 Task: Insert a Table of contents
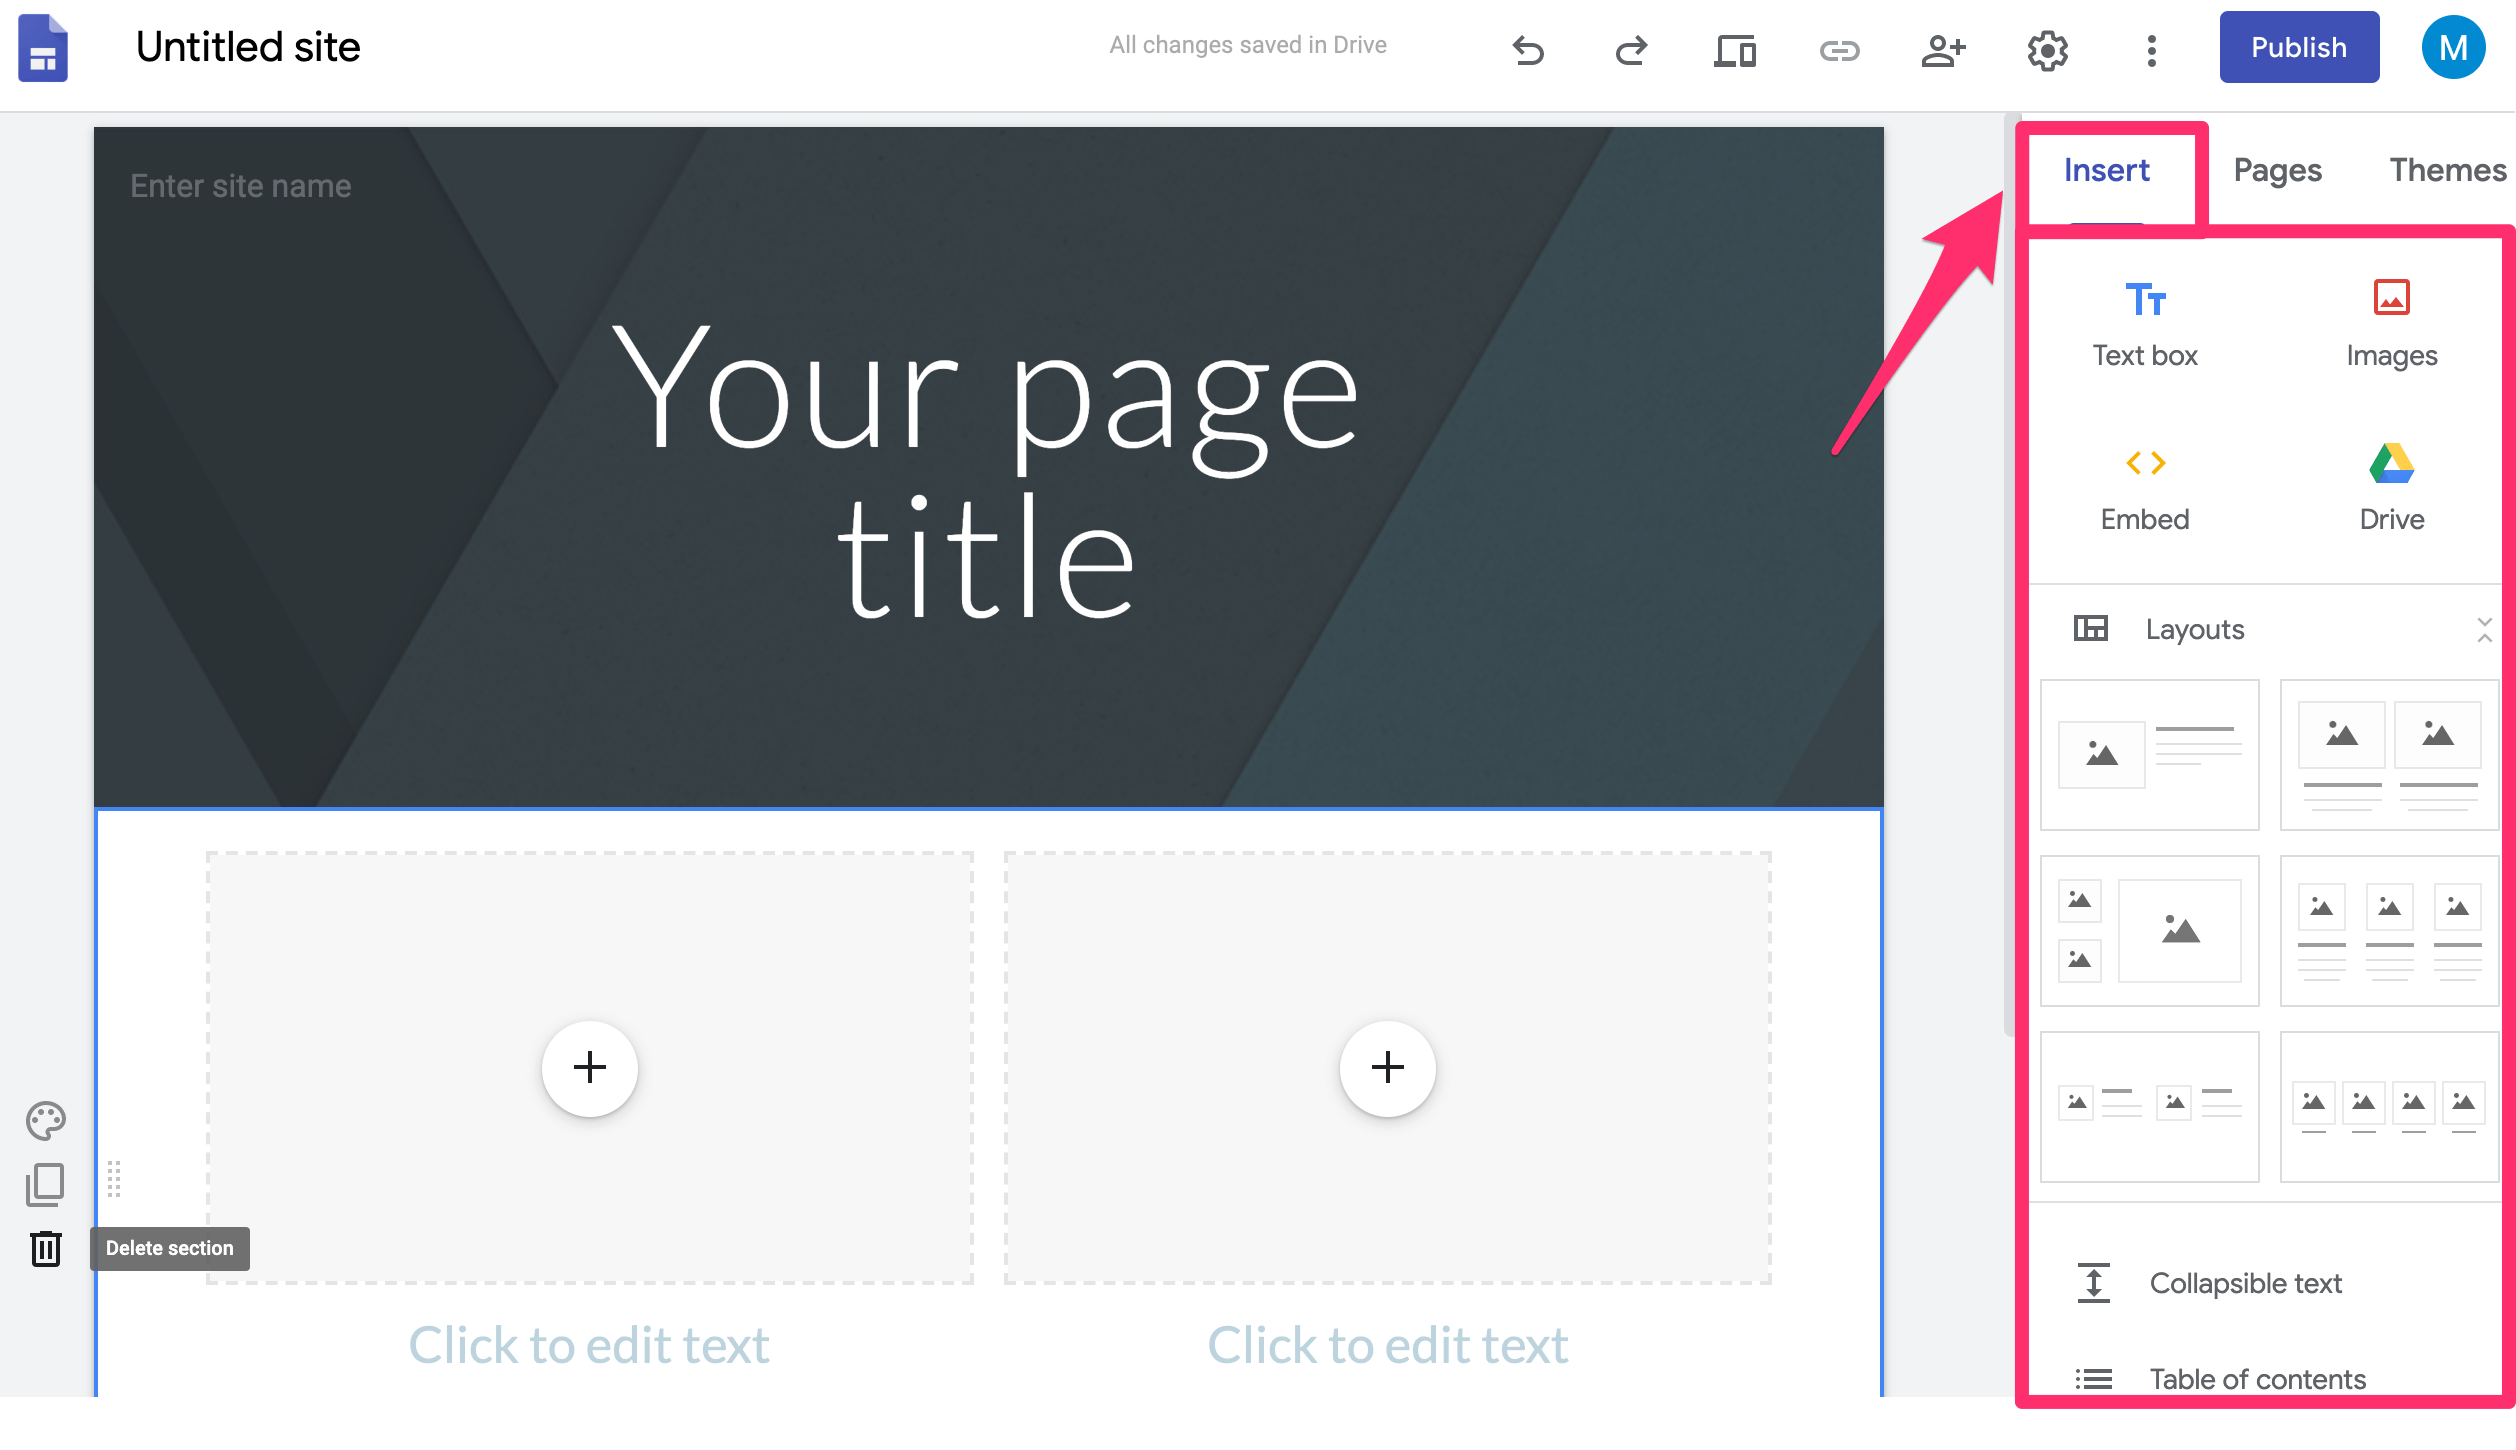pos(2257,1379)
